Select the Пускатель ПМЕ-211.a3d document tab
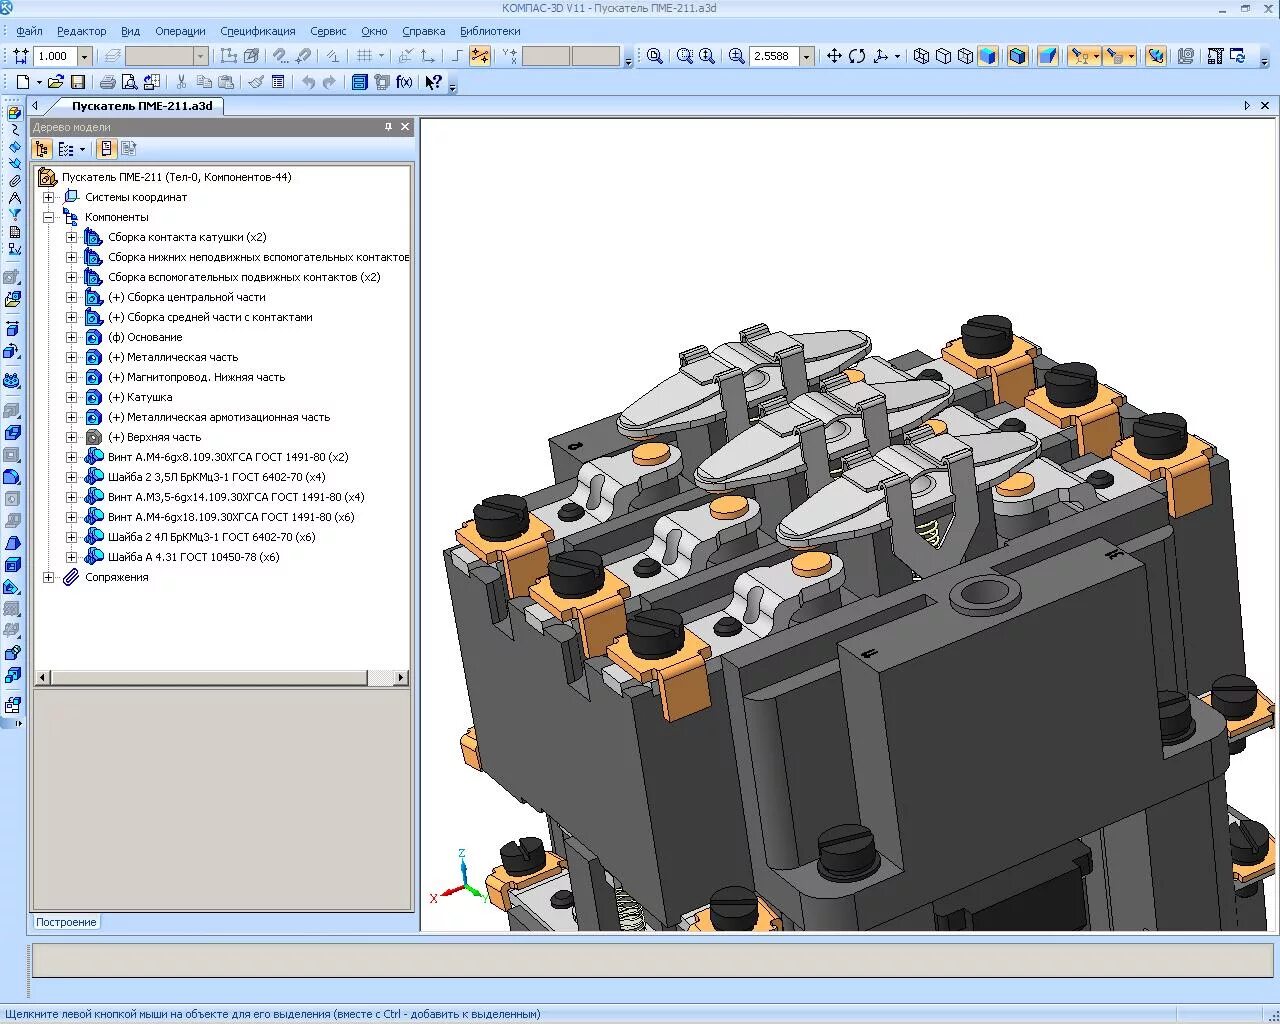This screenshot has height=1024, width=1280. click(141, 106)
